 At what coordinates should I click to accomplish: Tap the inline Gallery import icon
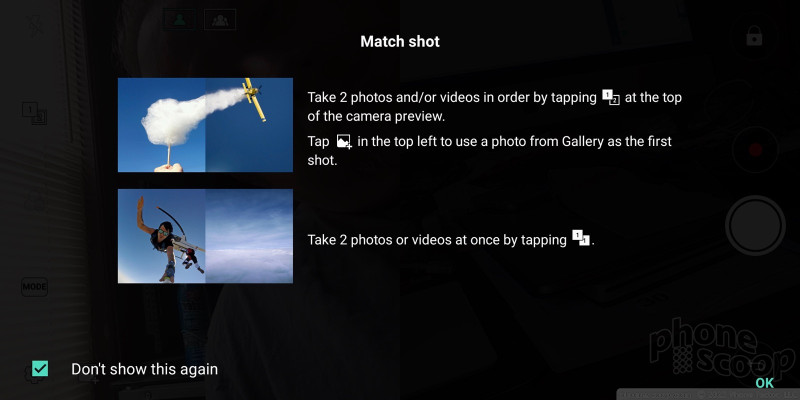344,141
